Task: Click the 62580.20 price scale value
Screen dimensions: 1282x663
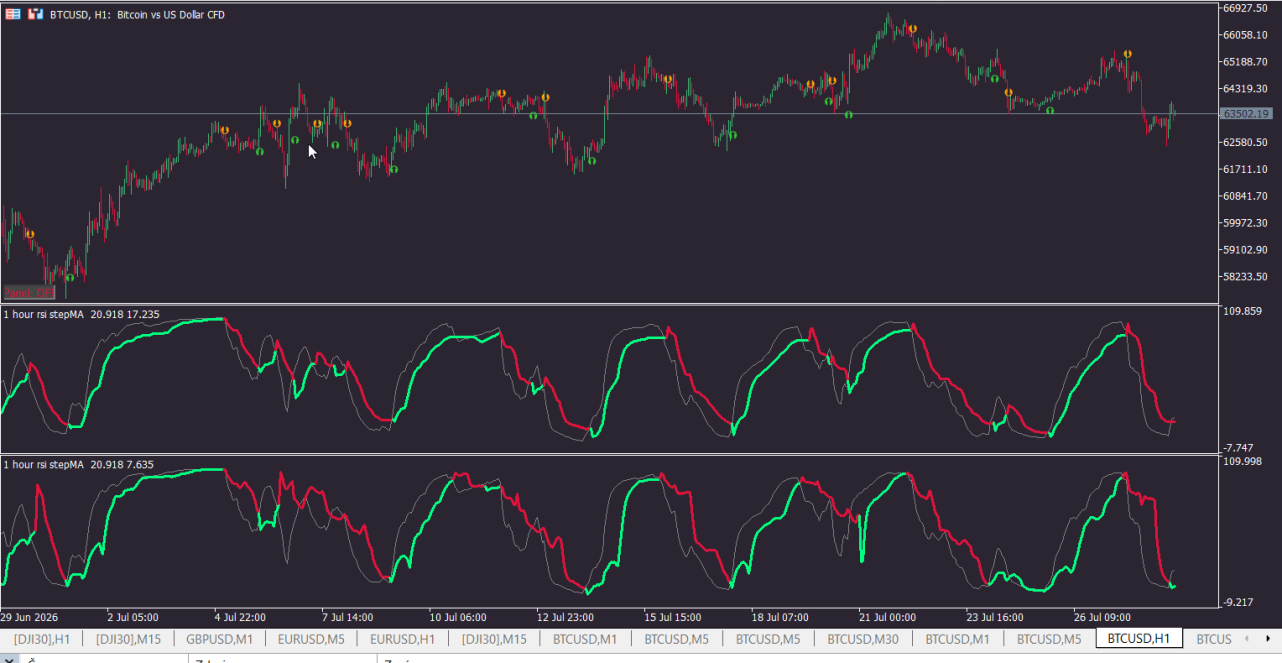Action: coord(1245,142)
